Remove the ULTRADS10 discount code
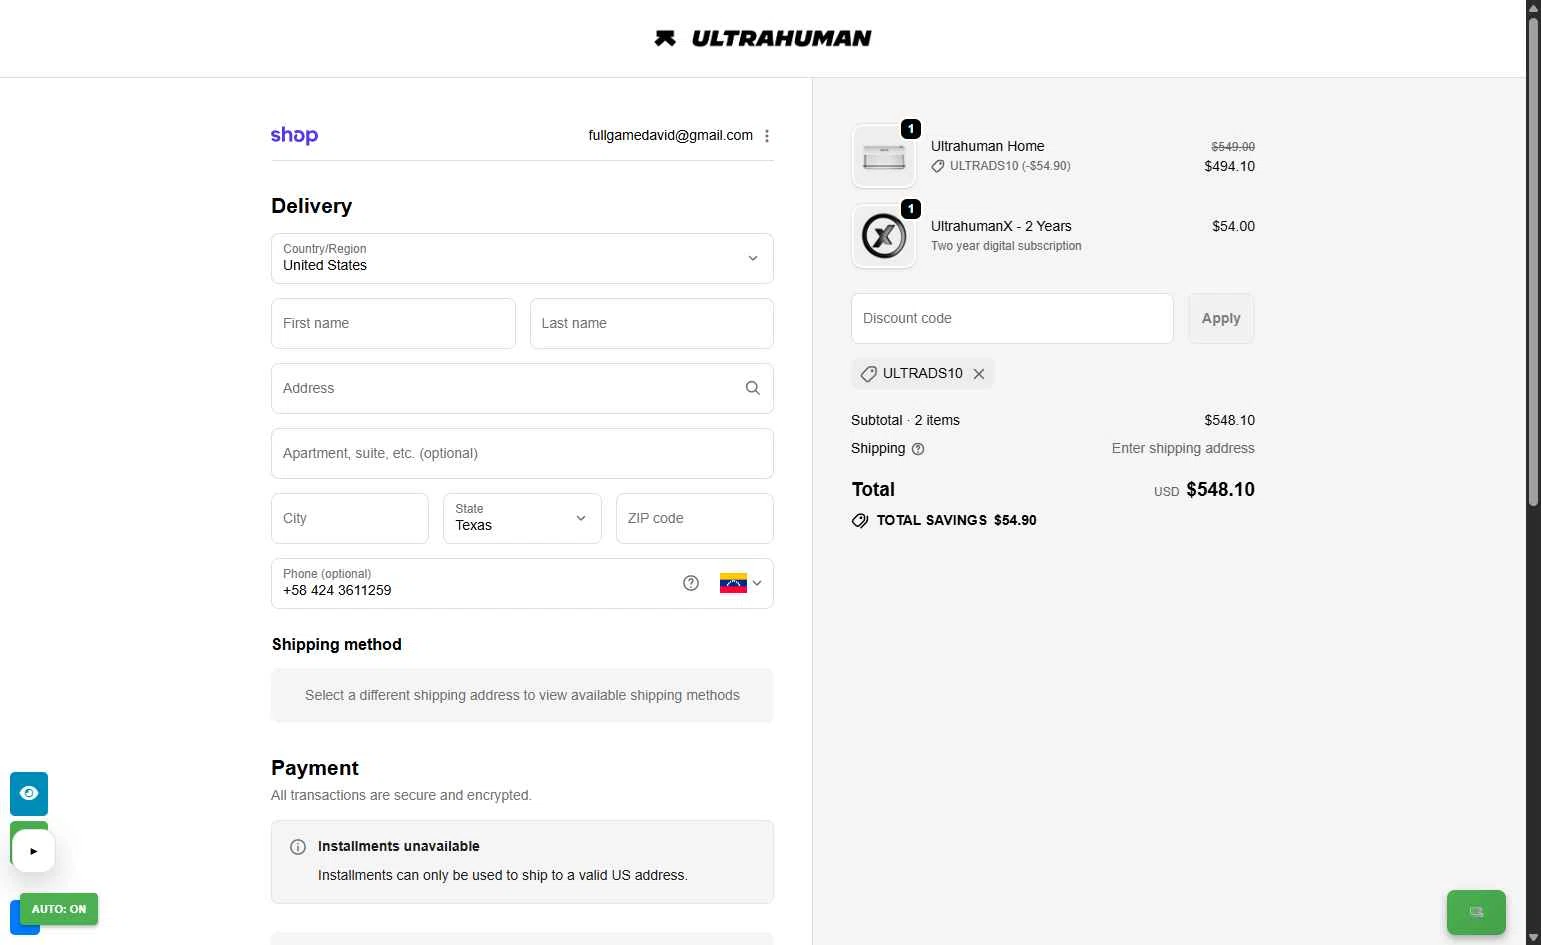 point(979,373)
